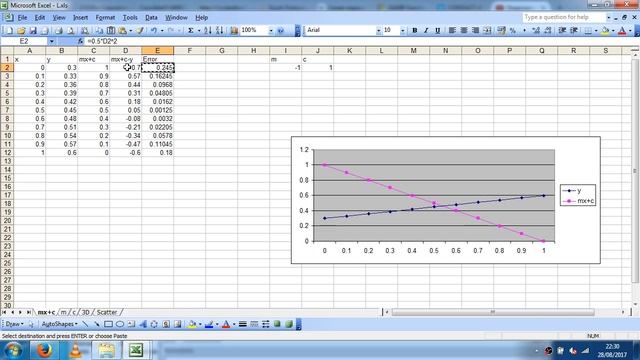Open the File menu
The image size is (640, 360).
point(22,18)
